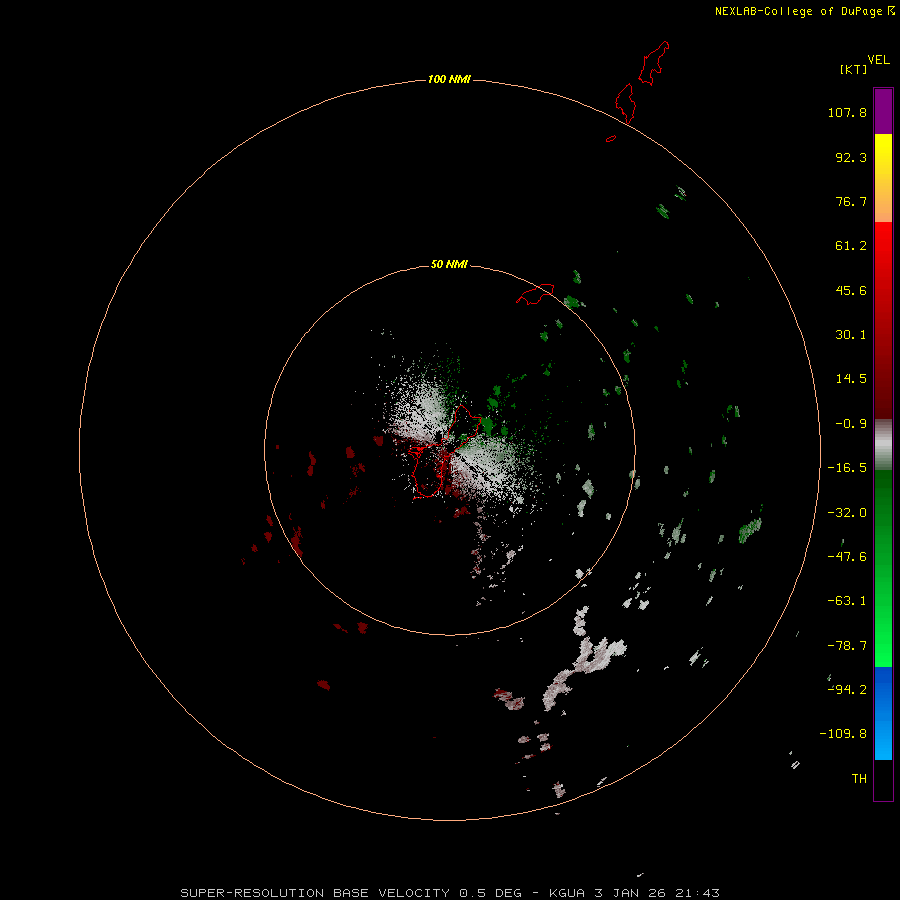This screenshot has width=900, height=900.
Task: Click the 100 NMI range ring label
Action: click(x=449, y=79)
